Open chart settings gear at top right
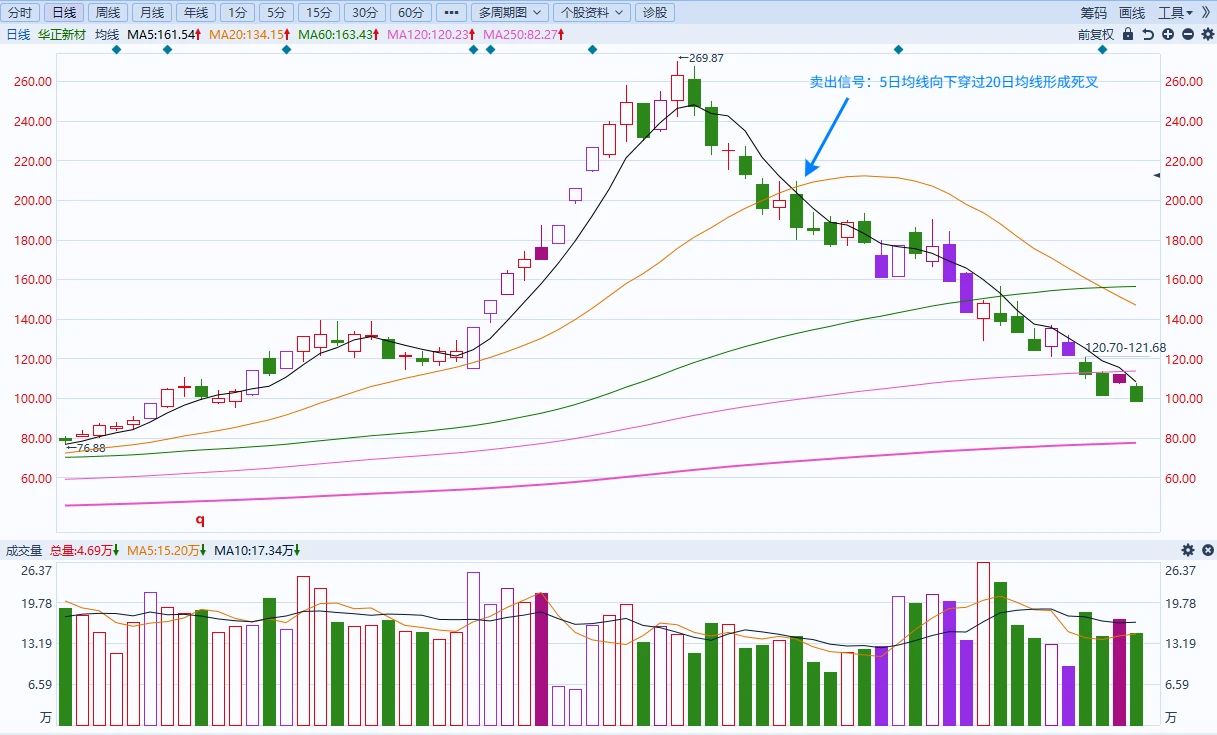 1207,34
